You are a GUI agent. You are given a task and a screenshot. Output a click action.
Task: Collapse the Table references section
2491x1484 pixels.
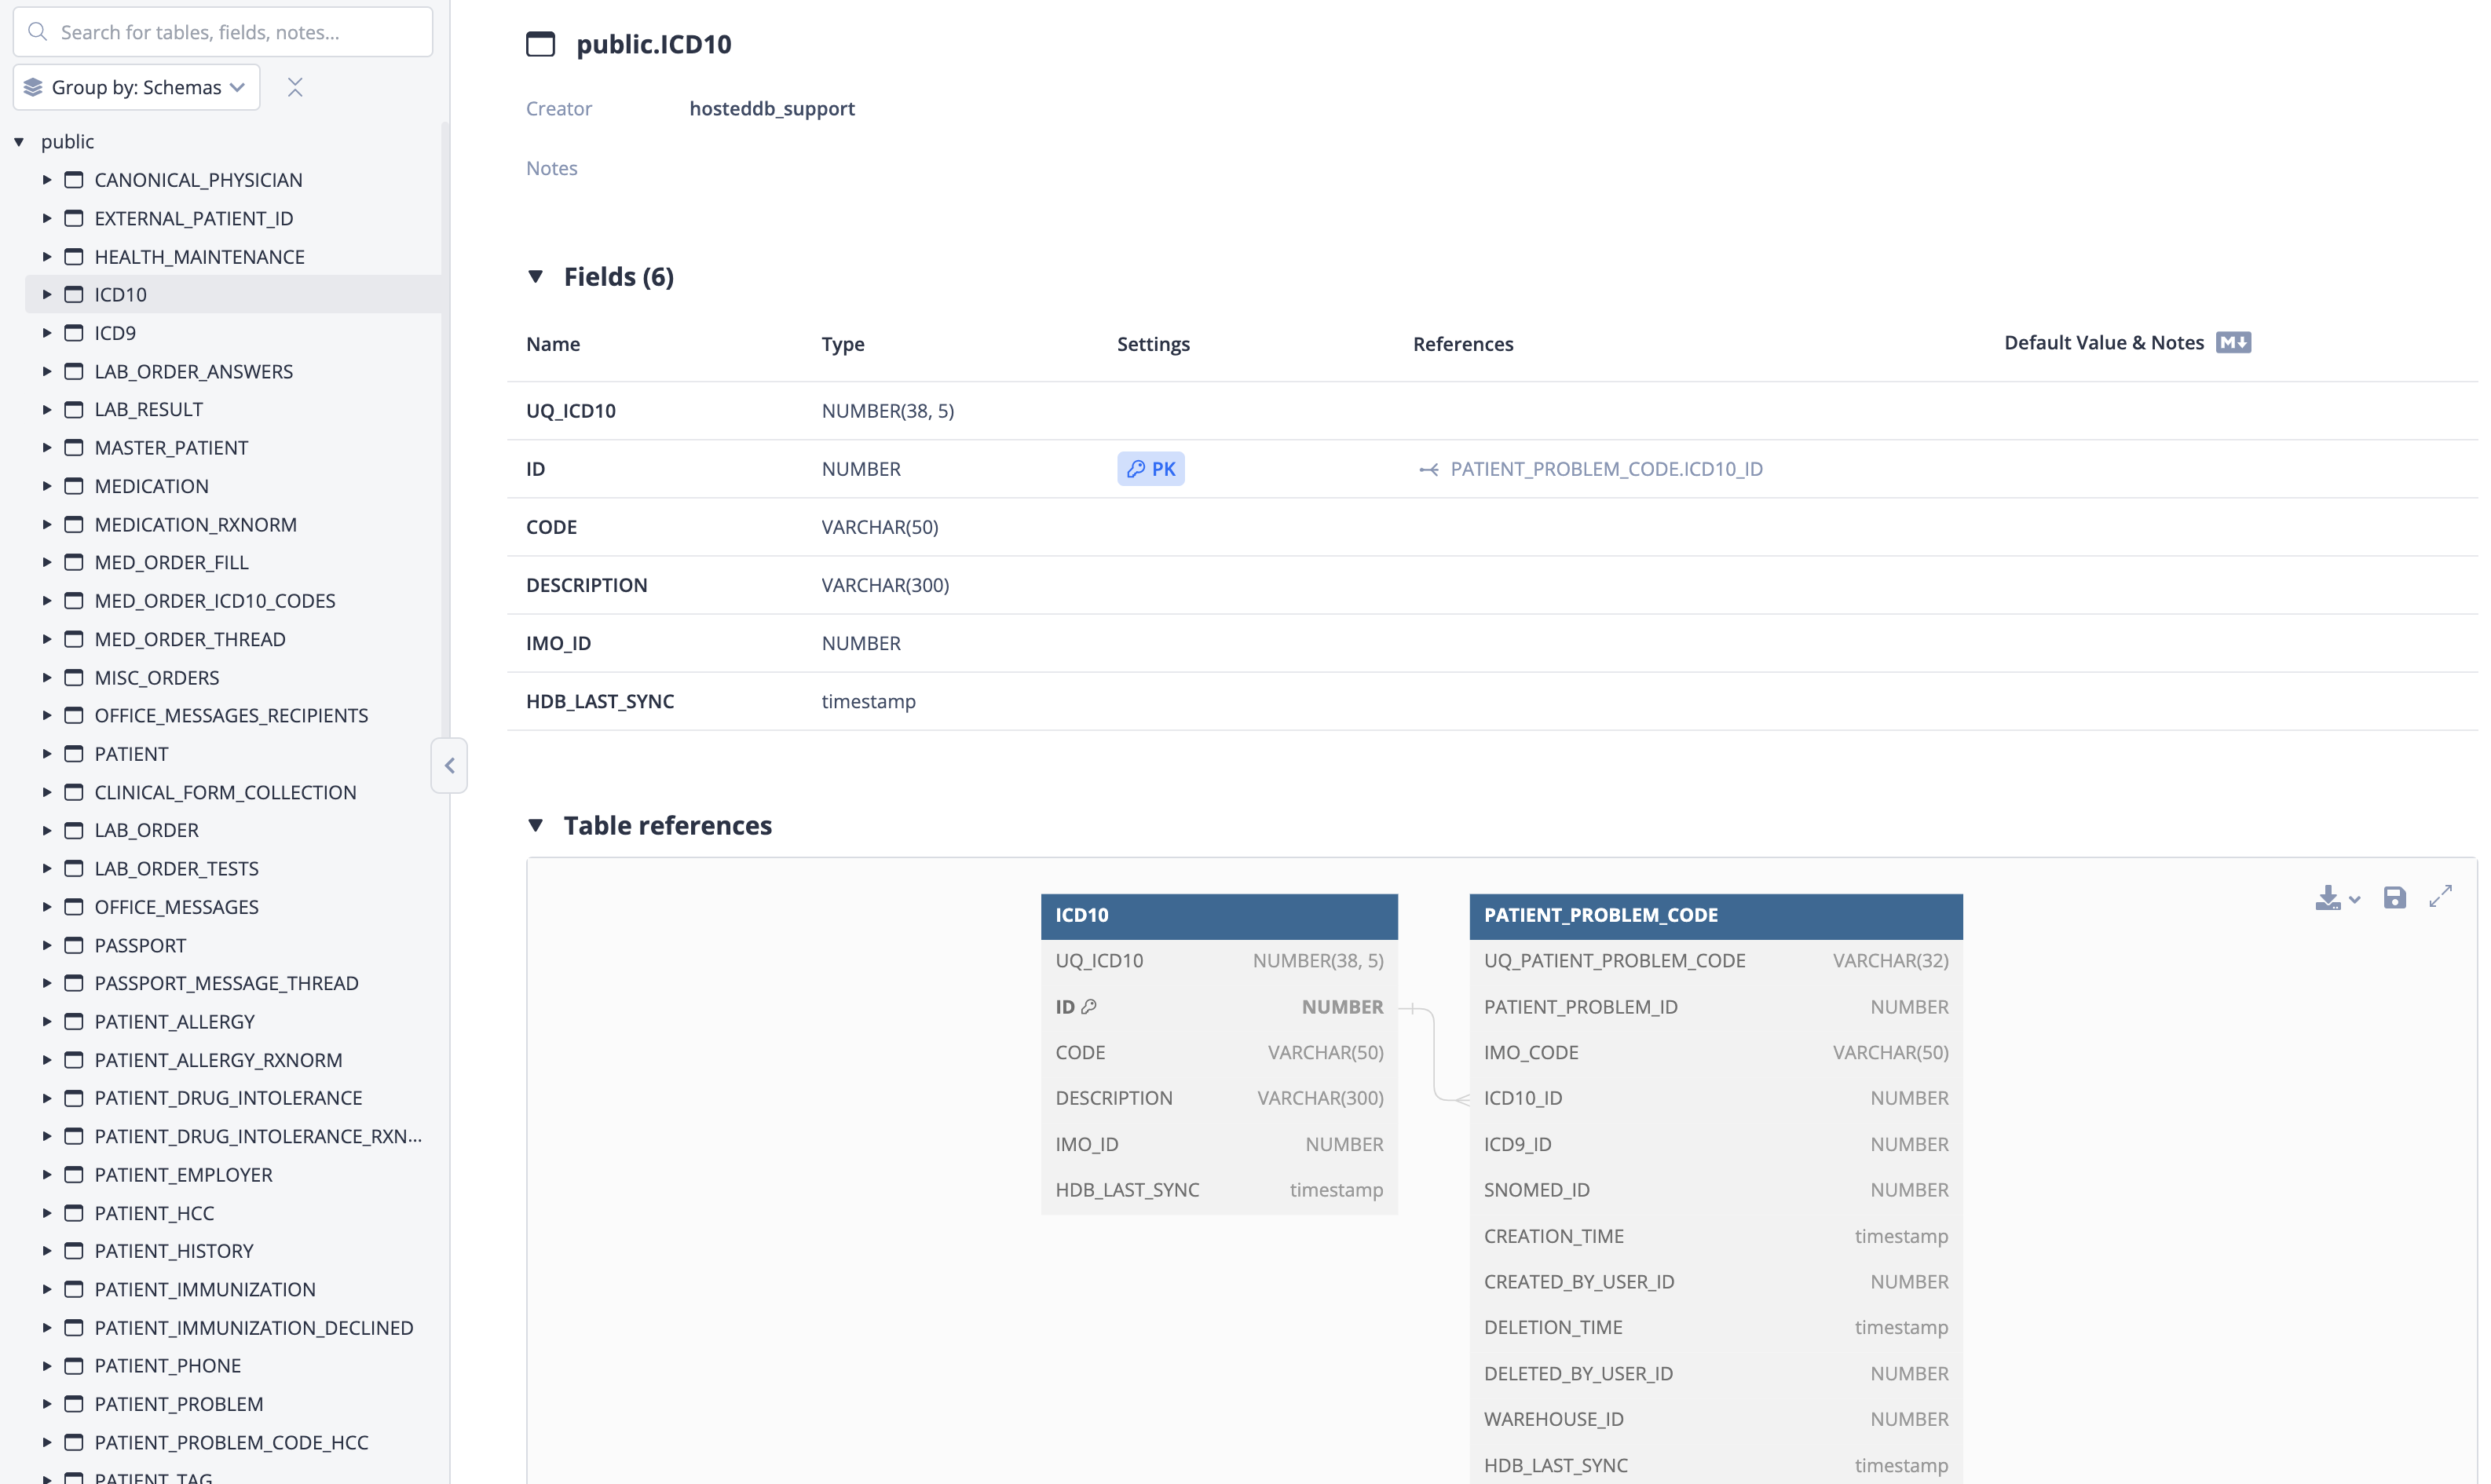537,827
